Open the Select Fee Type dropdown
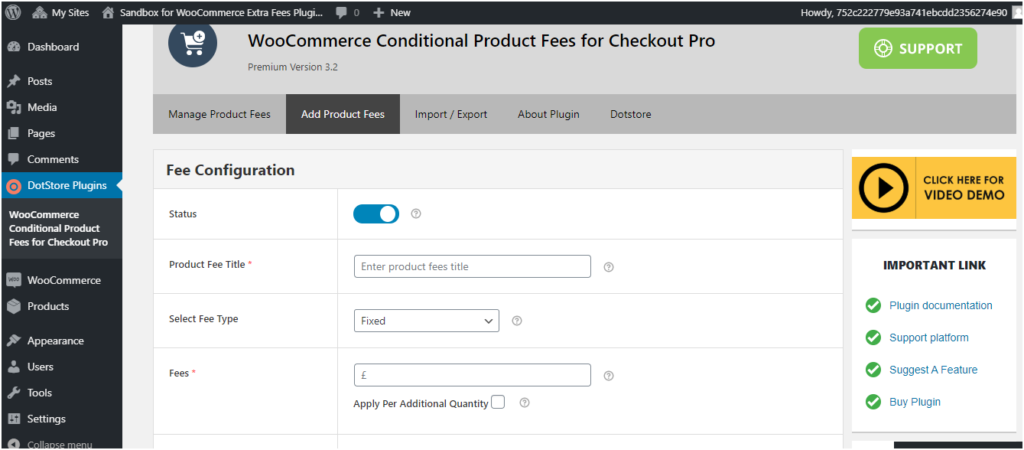Viewport: 1024px width, 450px height. coord(426,321)
